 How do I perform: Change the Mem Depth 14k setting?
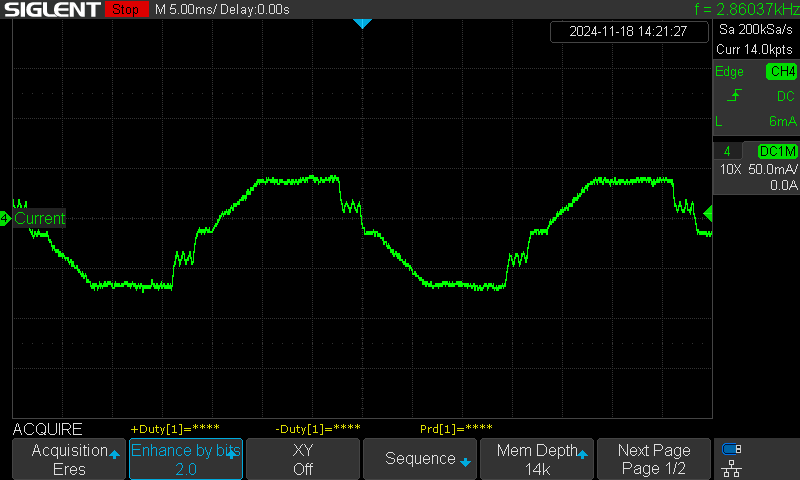(537, 459)
